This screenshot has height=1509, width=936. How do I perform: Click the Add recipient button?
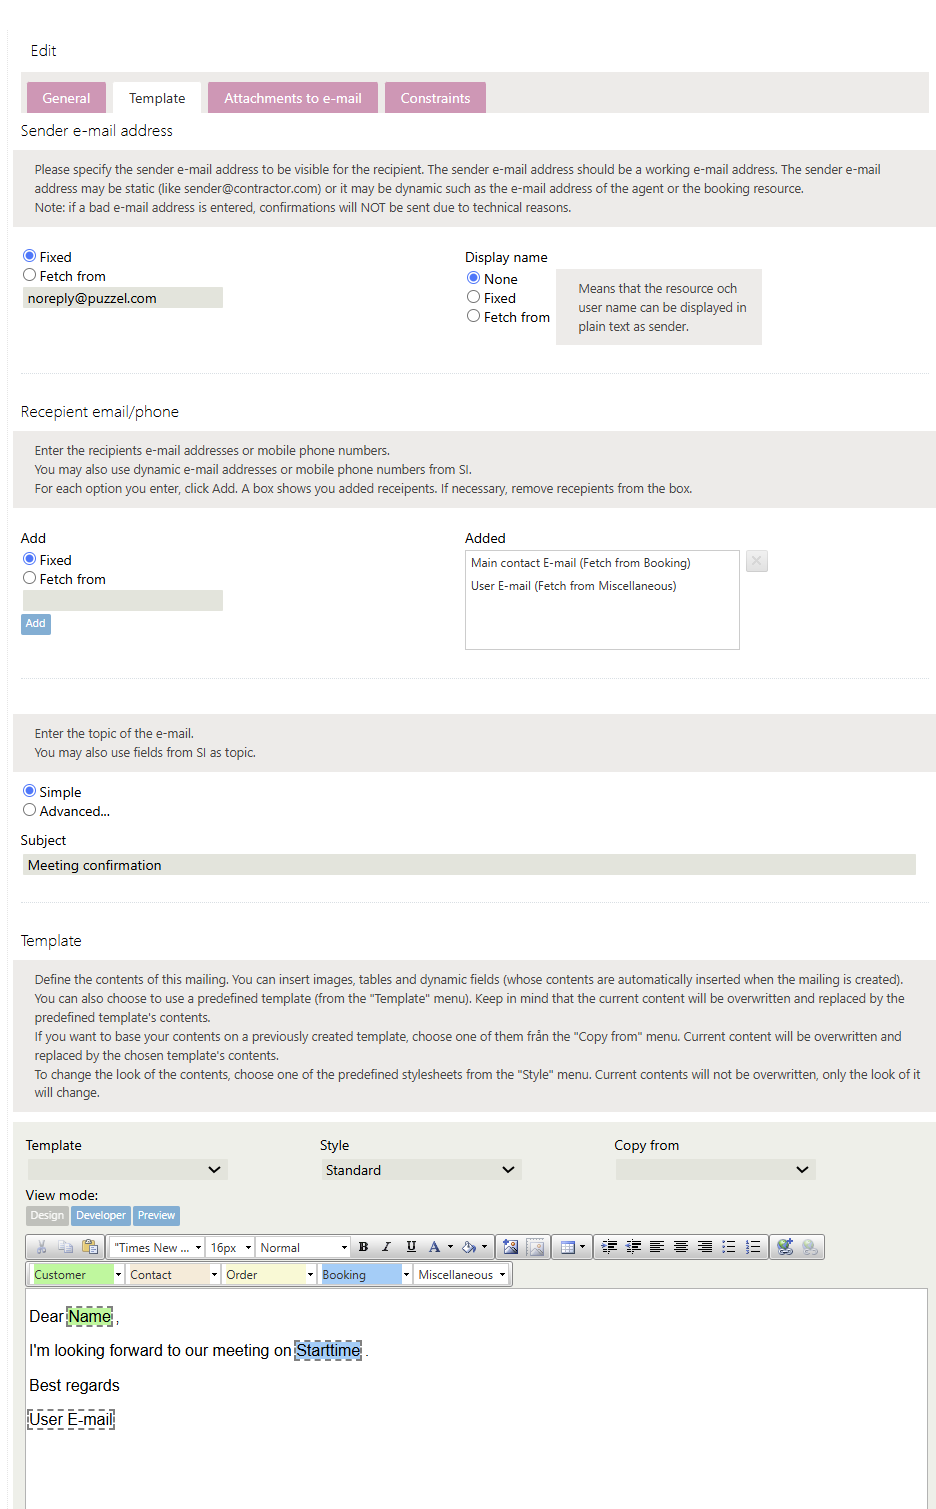(36, 623)
